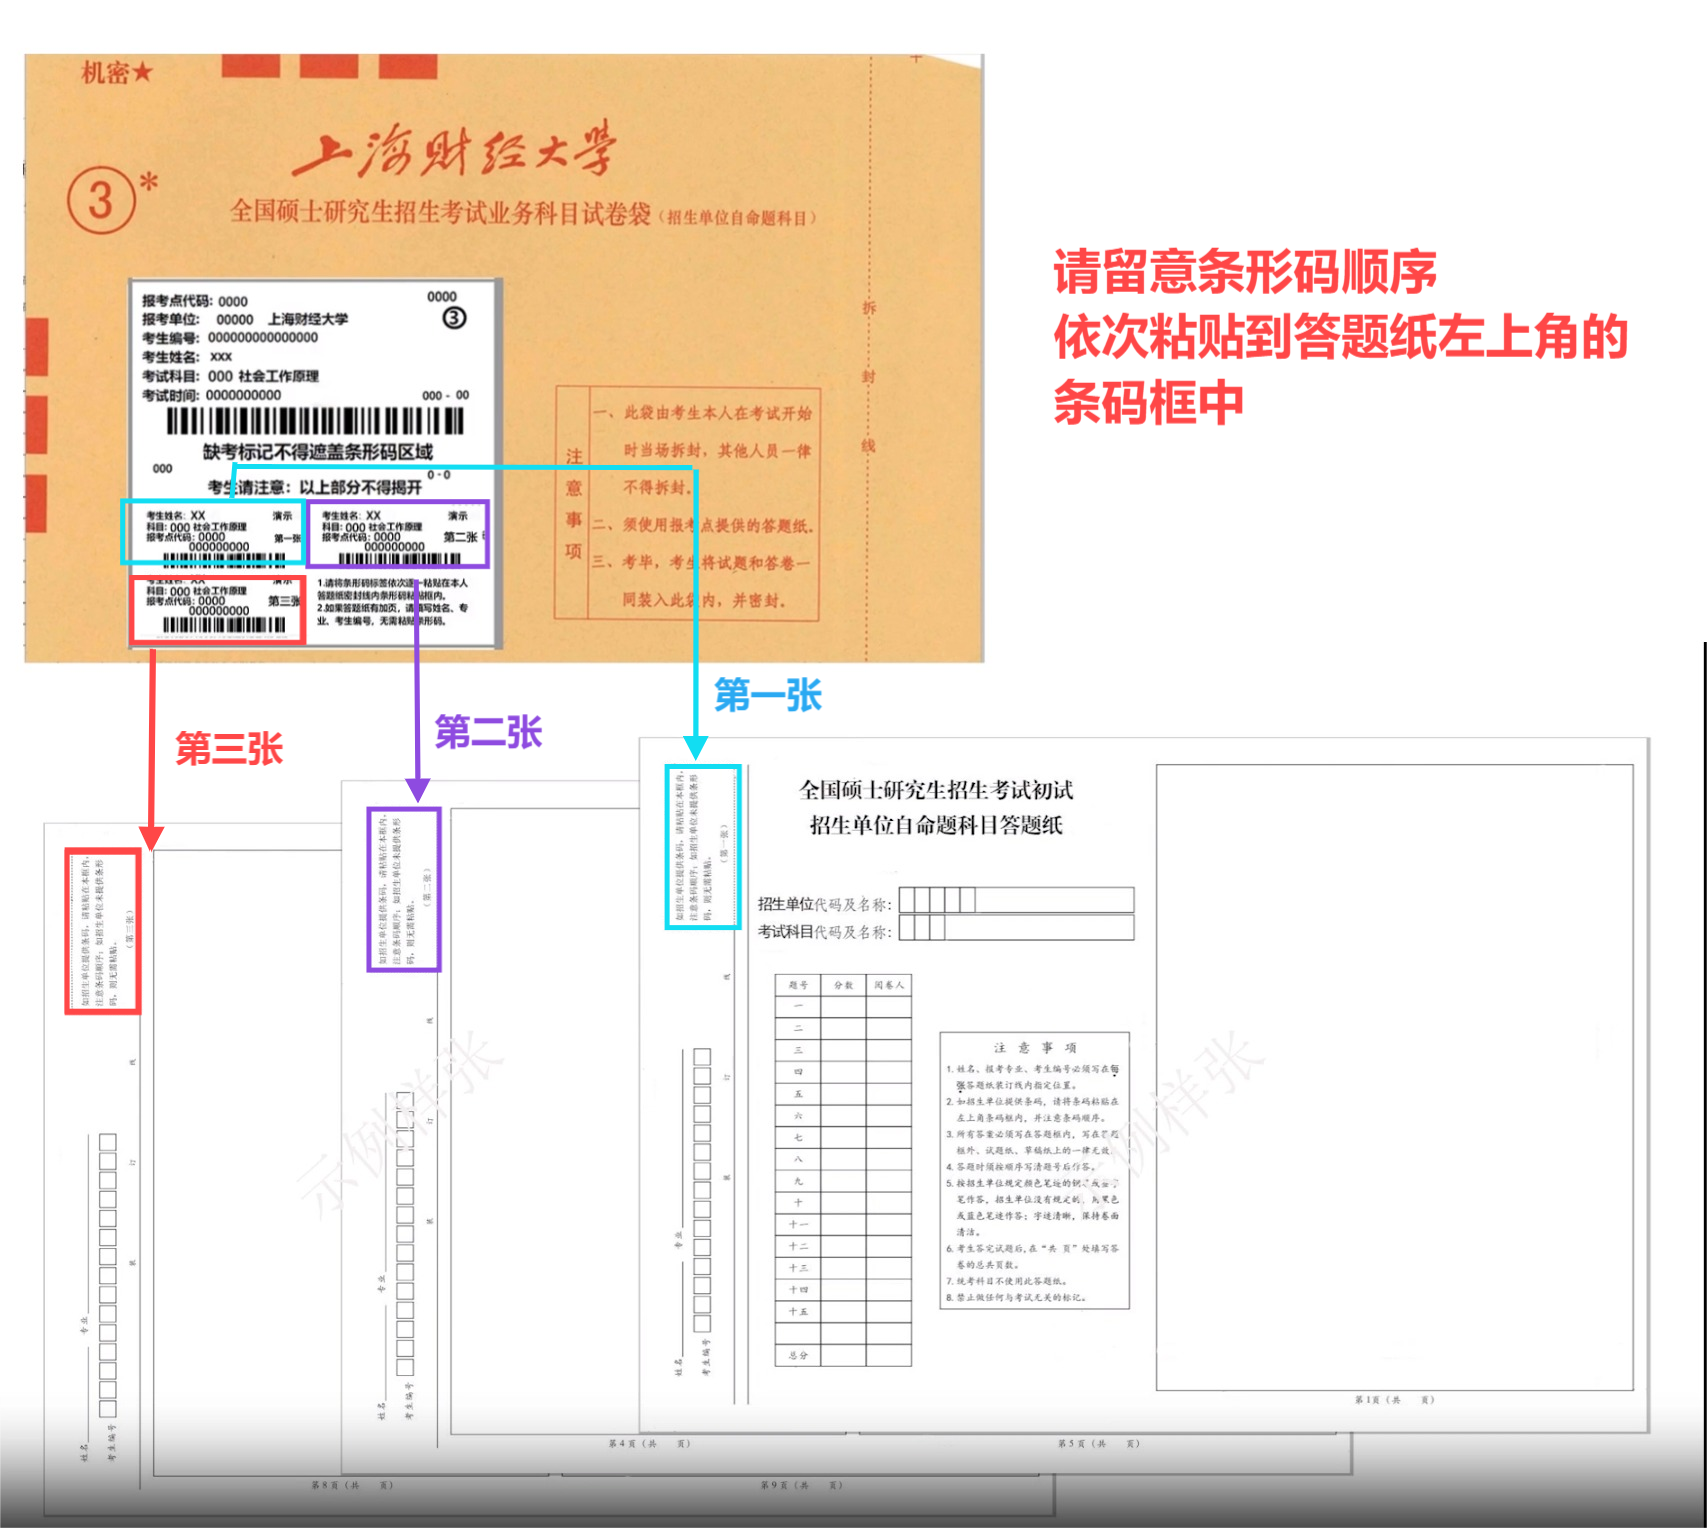Viewport: 1707px width, 1528px height.
Task: Click the small circled 3 on label
Action: pos(454,318)
